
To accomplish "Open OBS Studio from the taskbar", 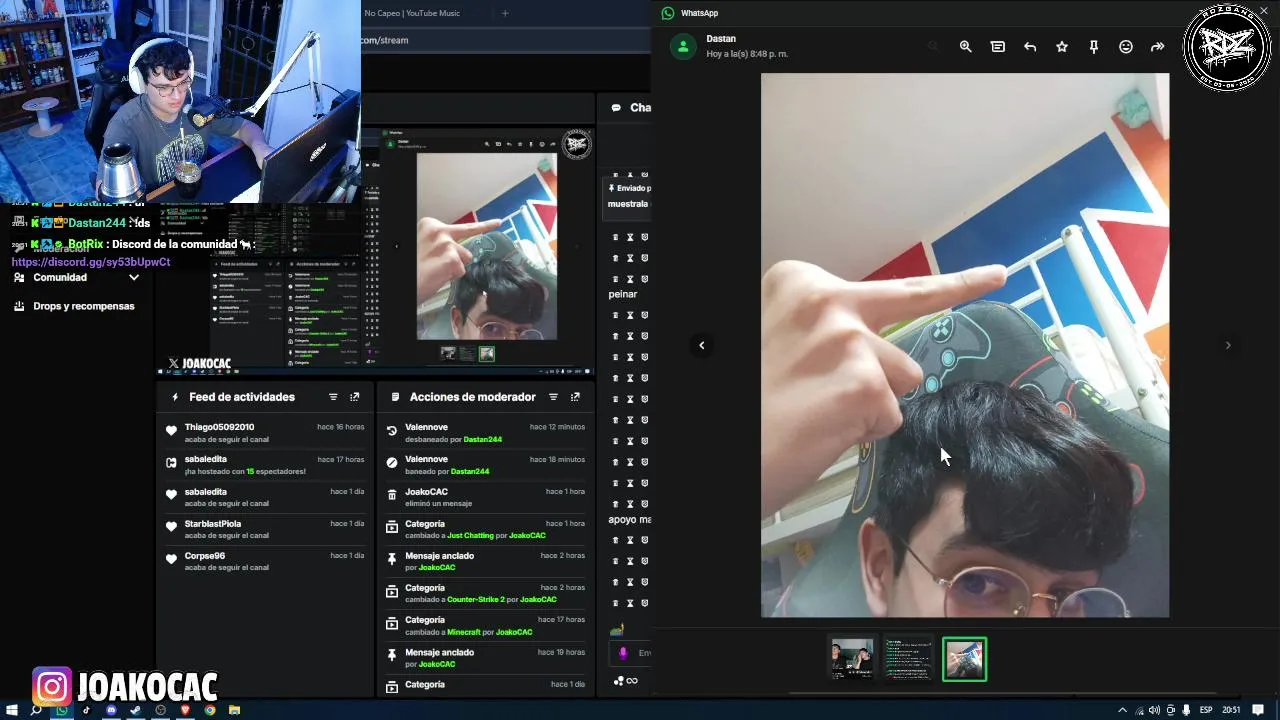I will (x=160, y=710).
